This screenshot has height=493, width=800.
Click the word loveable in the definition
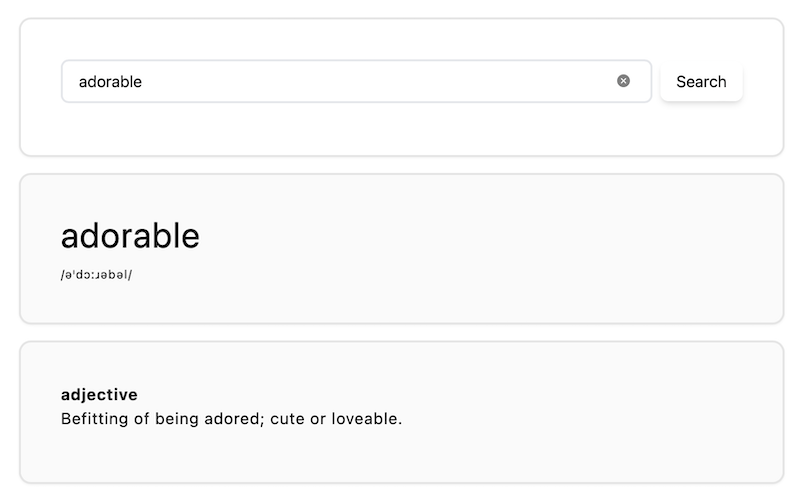366,419
